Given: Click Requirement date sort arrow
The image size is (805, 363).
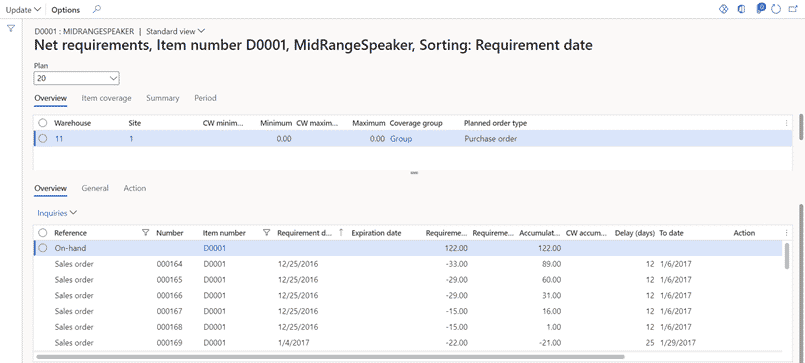Looking at the screenshot, I should coord(341,233).
